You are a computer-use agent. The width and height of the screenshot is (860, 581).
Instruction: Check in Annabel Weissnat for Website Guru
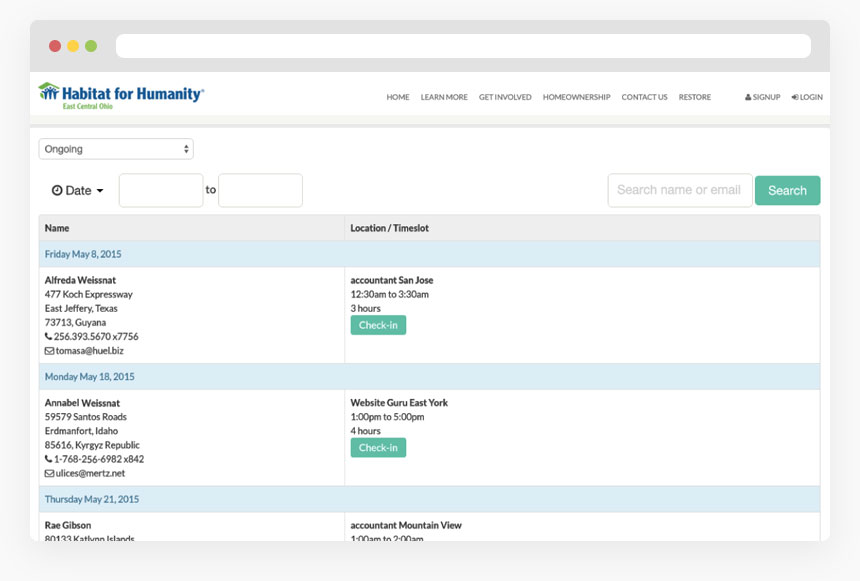click(378, 448)
